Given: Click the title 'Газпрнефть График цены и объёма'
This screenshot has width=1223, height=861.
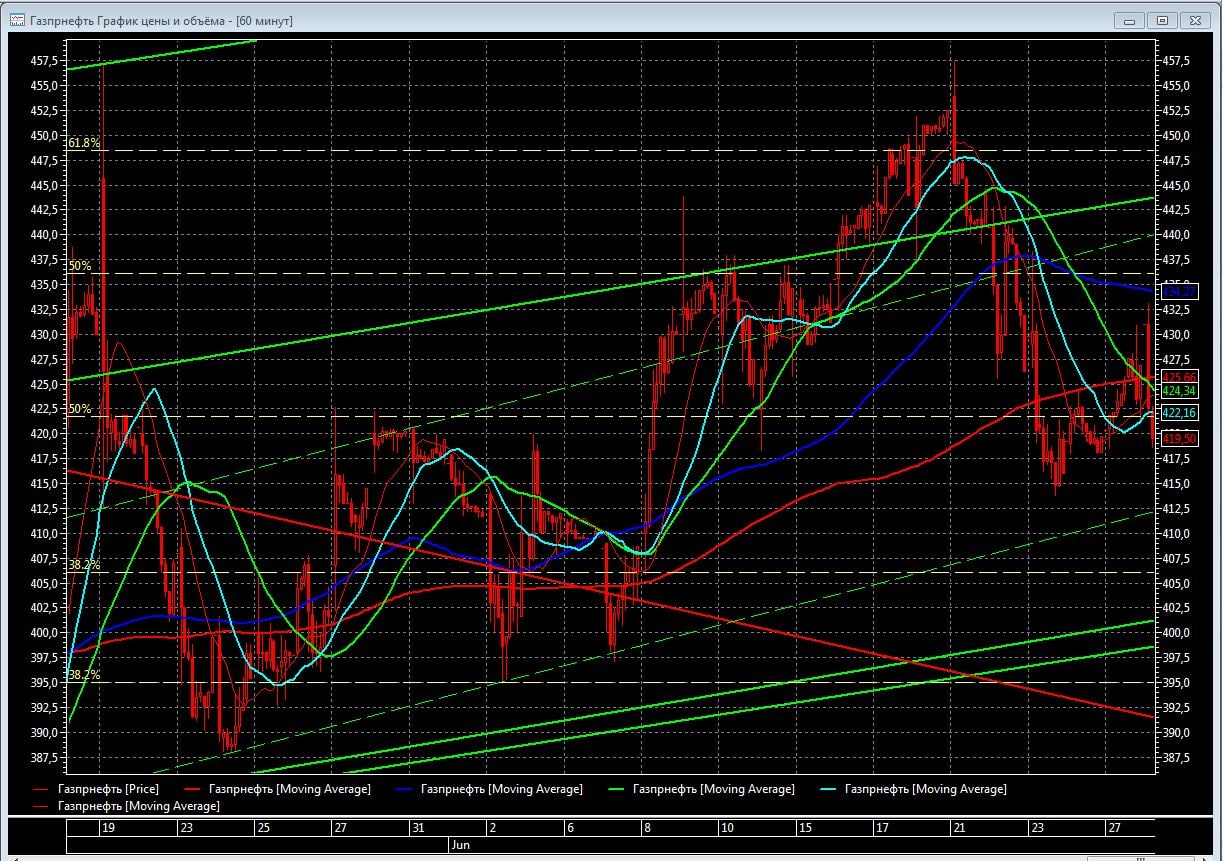Looking at the screenshot, I should click(130, 20).
